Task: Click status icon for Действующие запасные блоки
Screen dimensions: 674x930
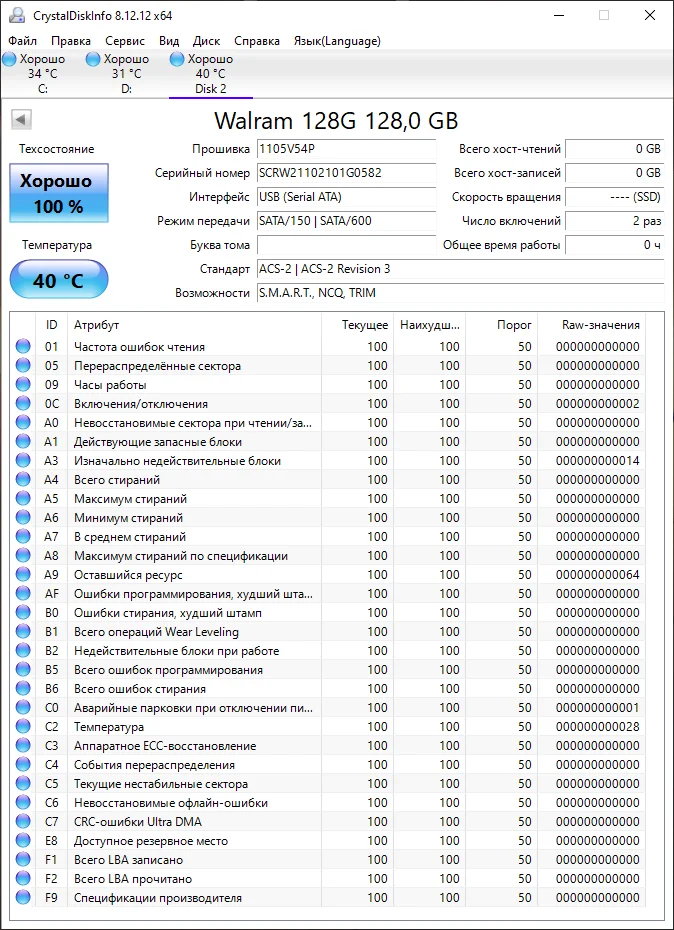Action: pos(23,441)
